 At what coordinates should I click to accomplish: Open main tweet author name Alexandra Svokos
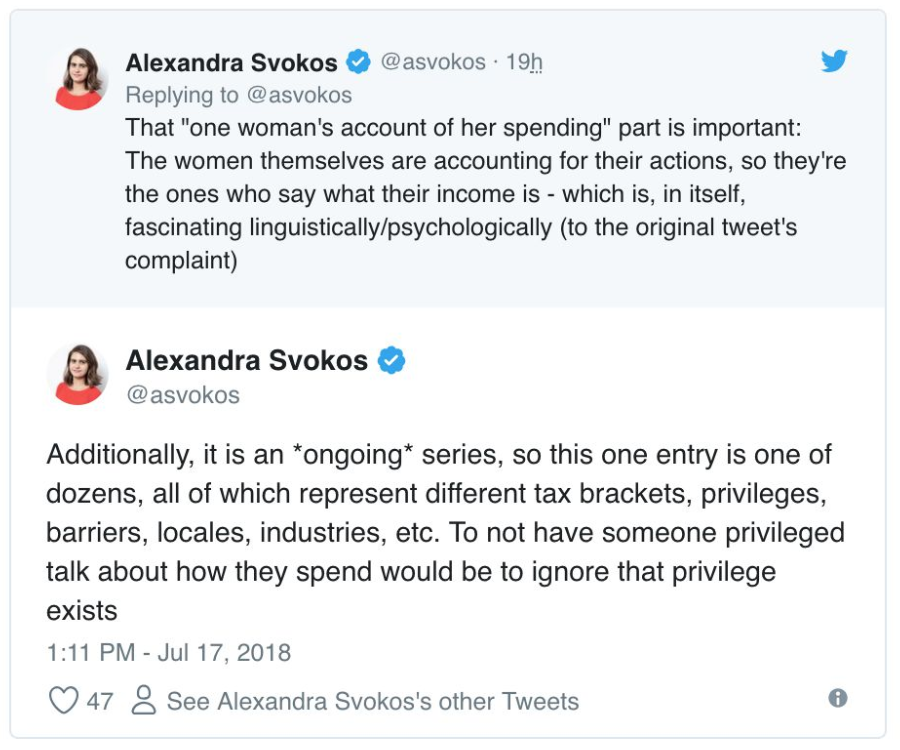click(x=247, y=360)
